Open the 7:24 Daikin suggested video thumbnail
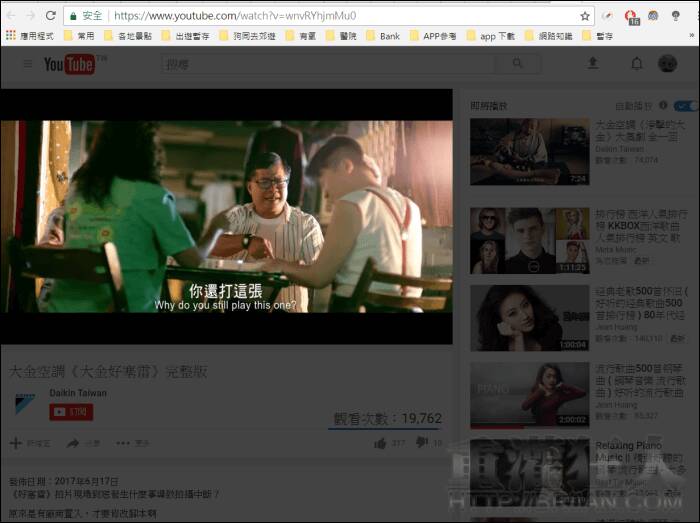 (529, 151)
